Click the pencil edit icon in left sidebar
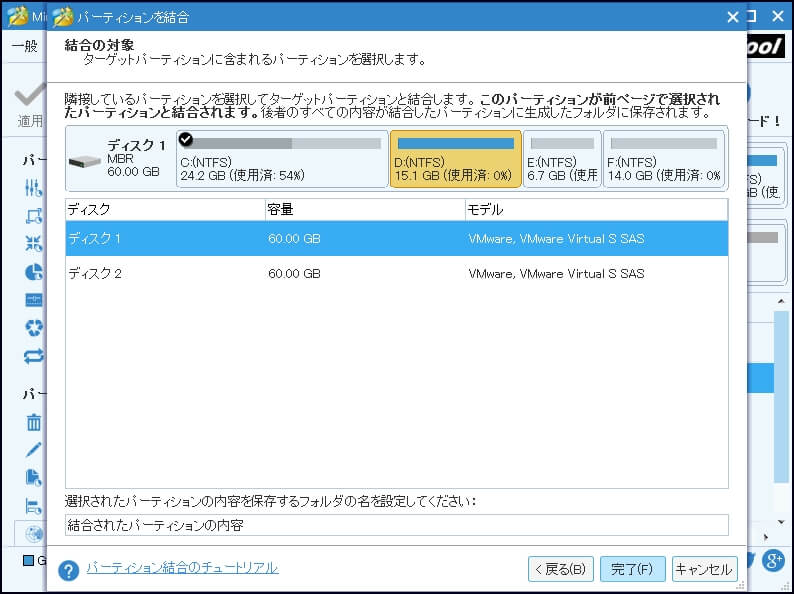This screenshot has width=794, height=594. coord(33,450)
